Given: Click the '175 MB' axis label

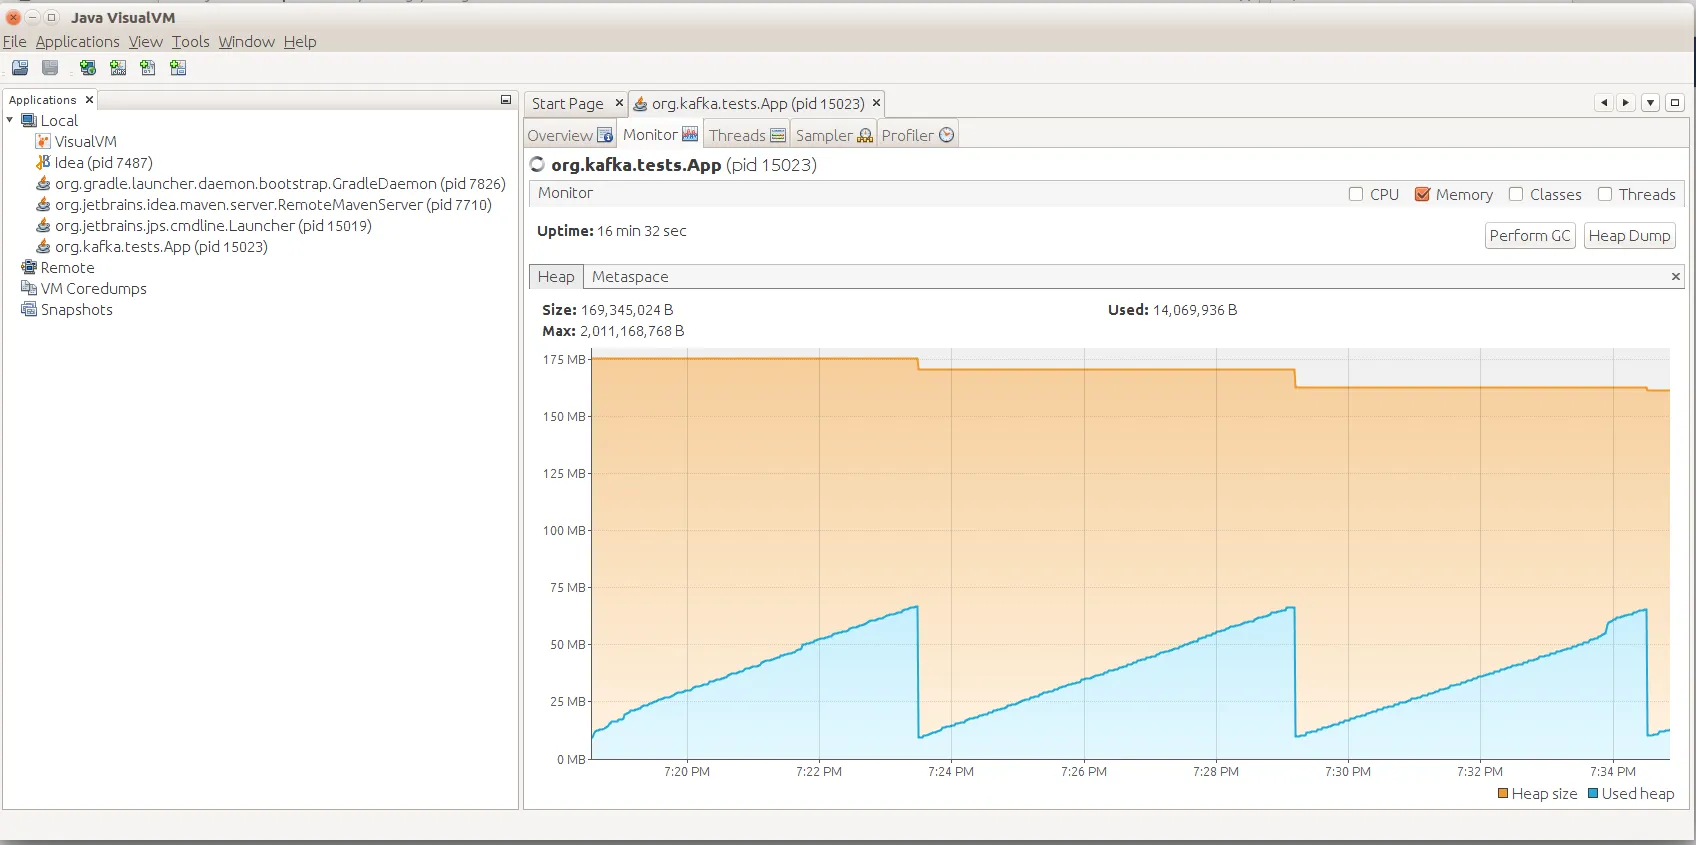Looking at the screenshot, I should 564,360.
